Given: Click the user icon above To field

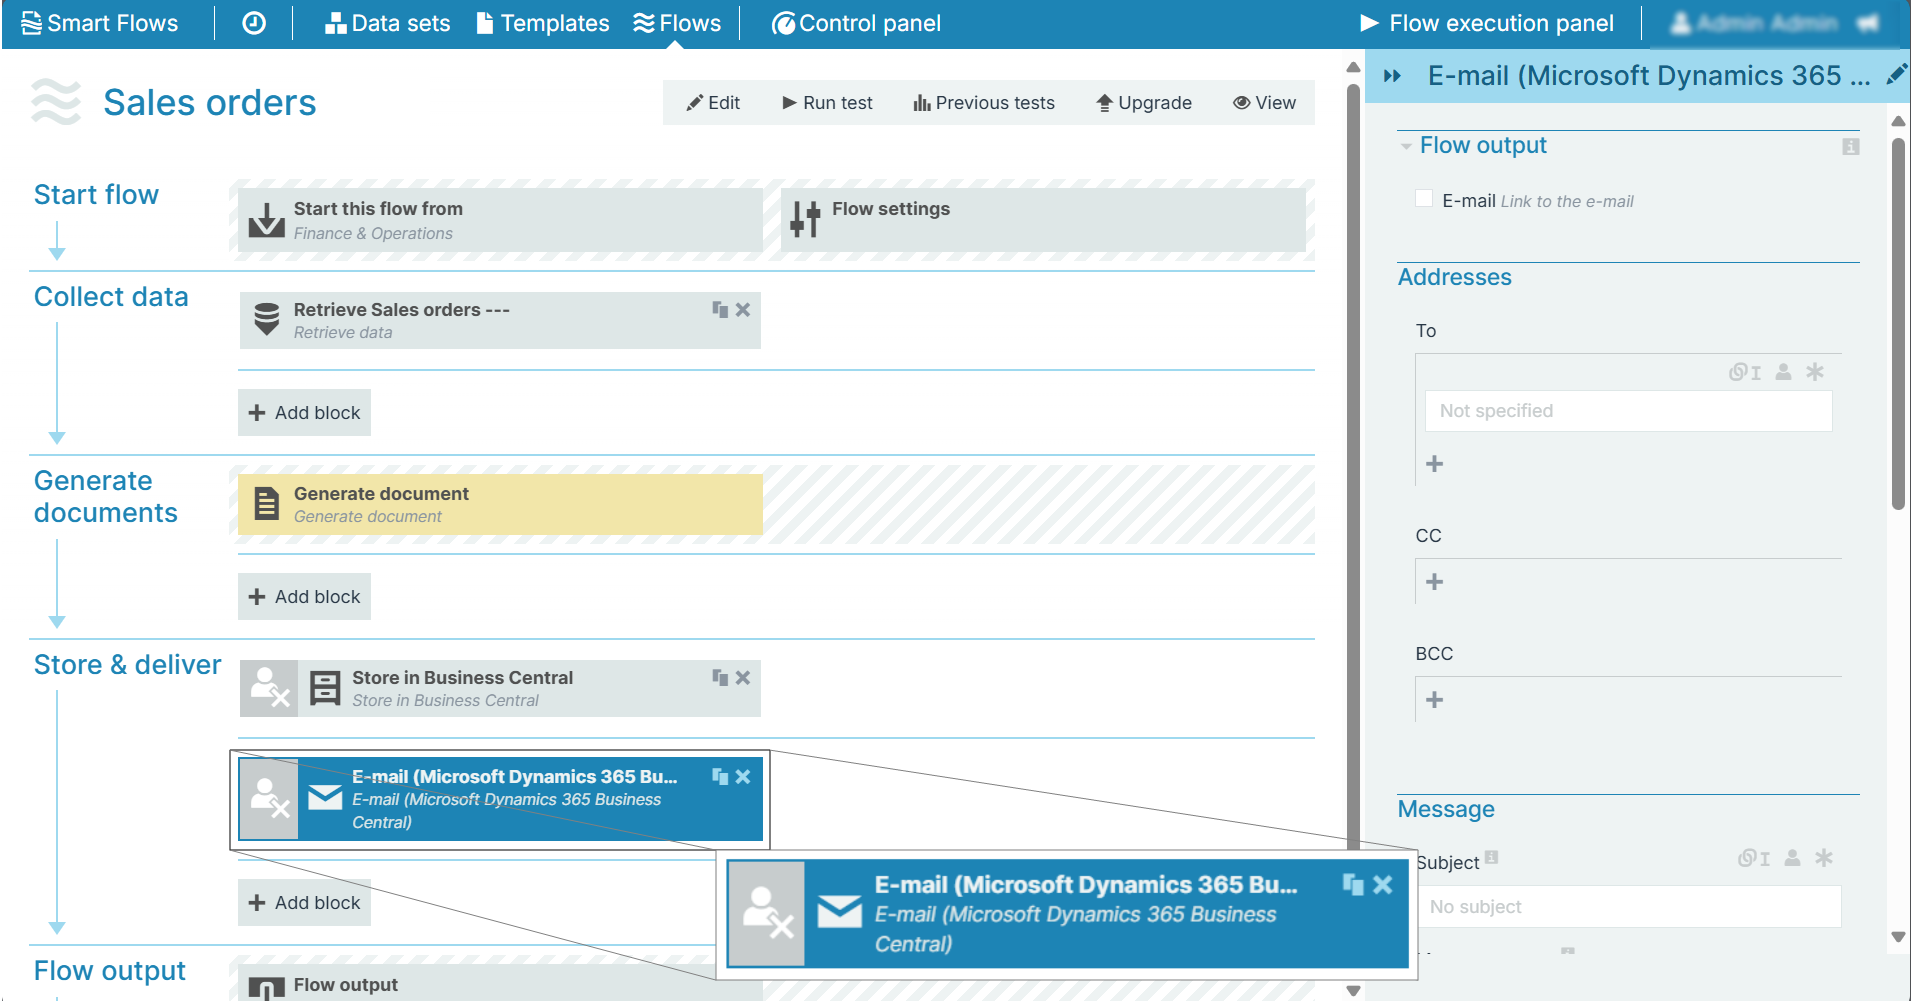Looking at the screenshot, I should (x=1783, y=372).
